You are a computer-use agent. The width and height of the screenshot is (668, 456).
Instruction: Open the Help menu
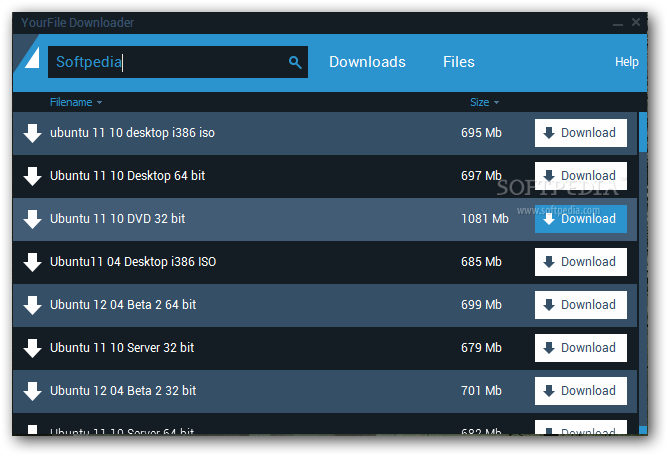click(x=627, y=62)
